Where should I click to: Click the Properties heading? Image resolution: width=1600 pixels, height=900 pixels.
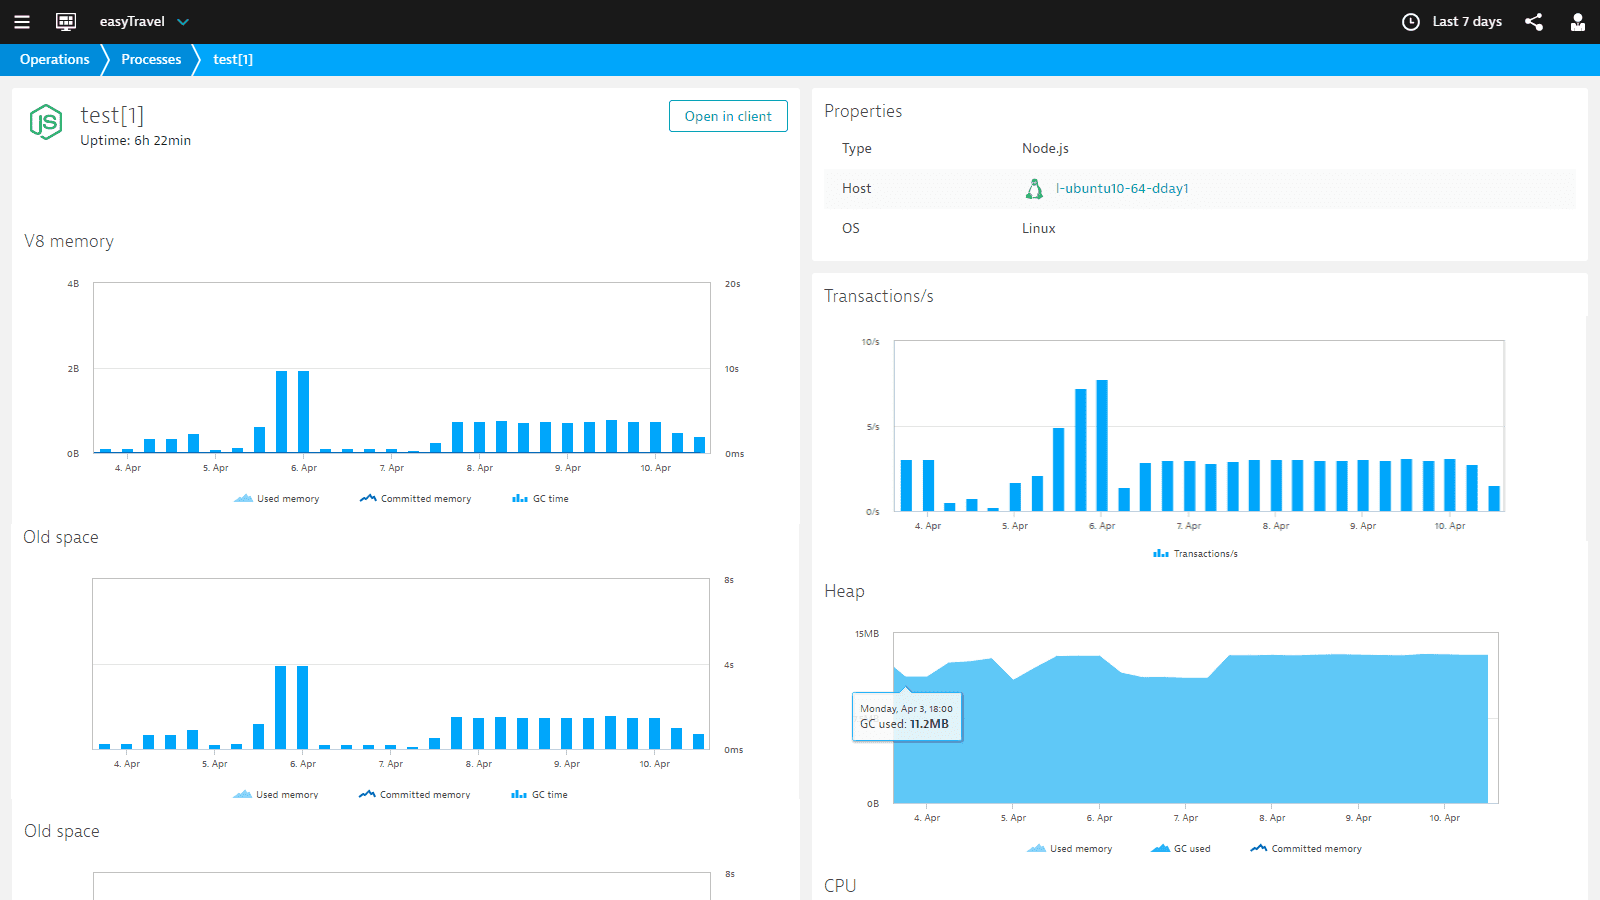tap(863, 111)
